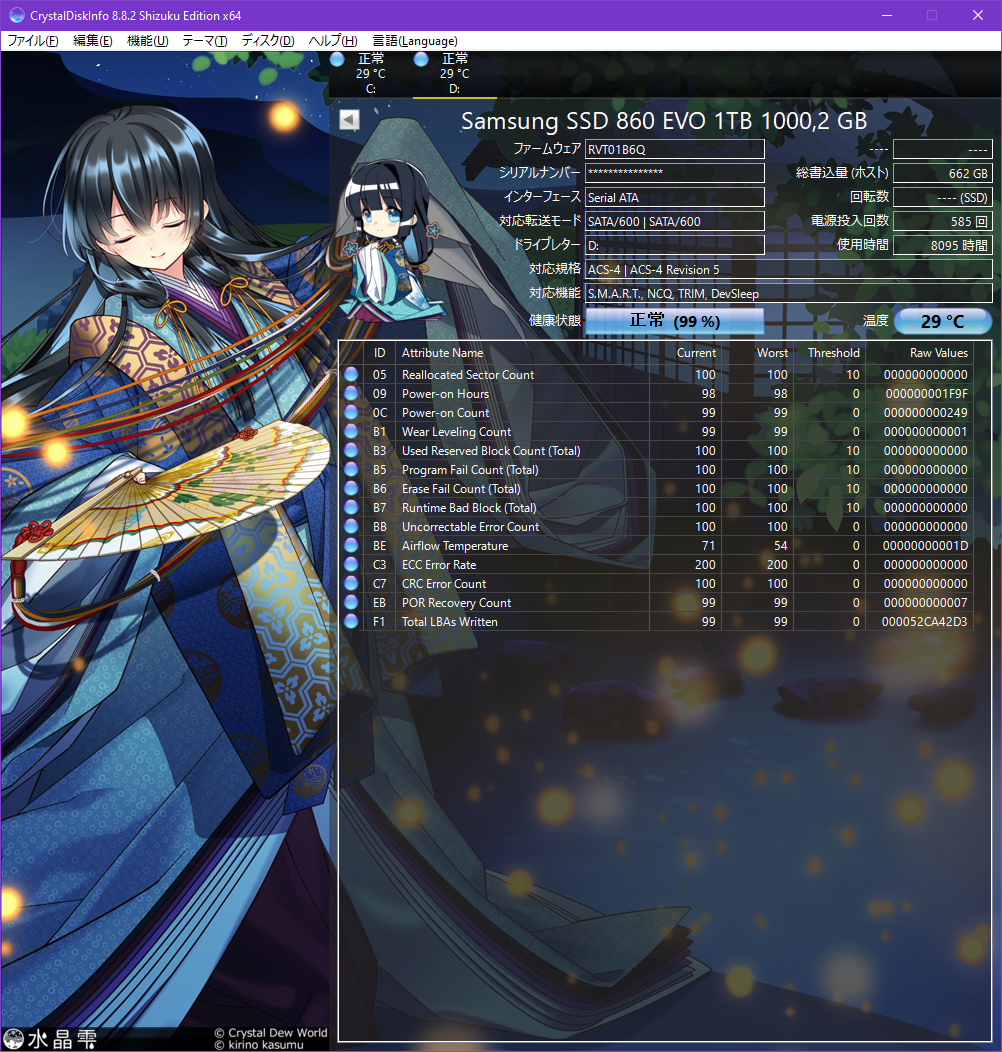Click status orb for Erase Fail Count
Viewport: 1002px width, 1052px height.
[x=351, y=488]
